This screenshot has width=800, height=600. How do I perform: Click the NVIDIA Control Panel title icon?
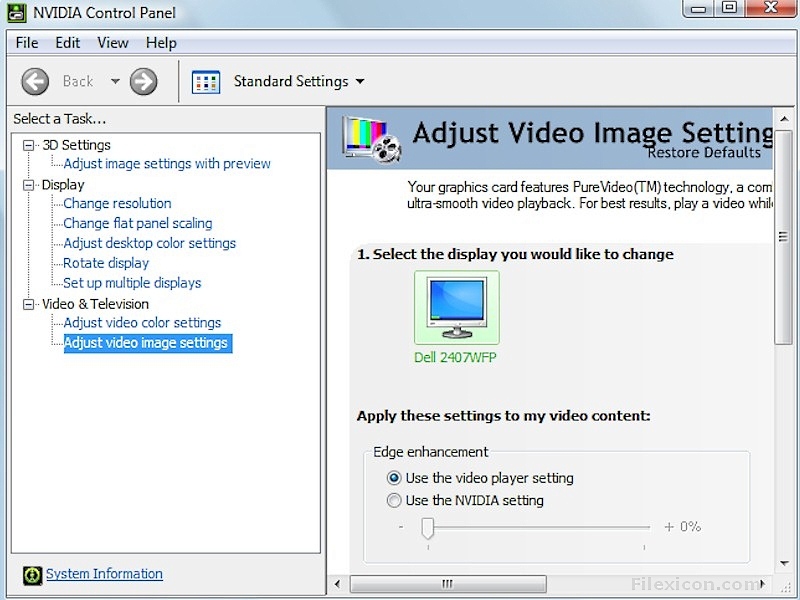16,13
